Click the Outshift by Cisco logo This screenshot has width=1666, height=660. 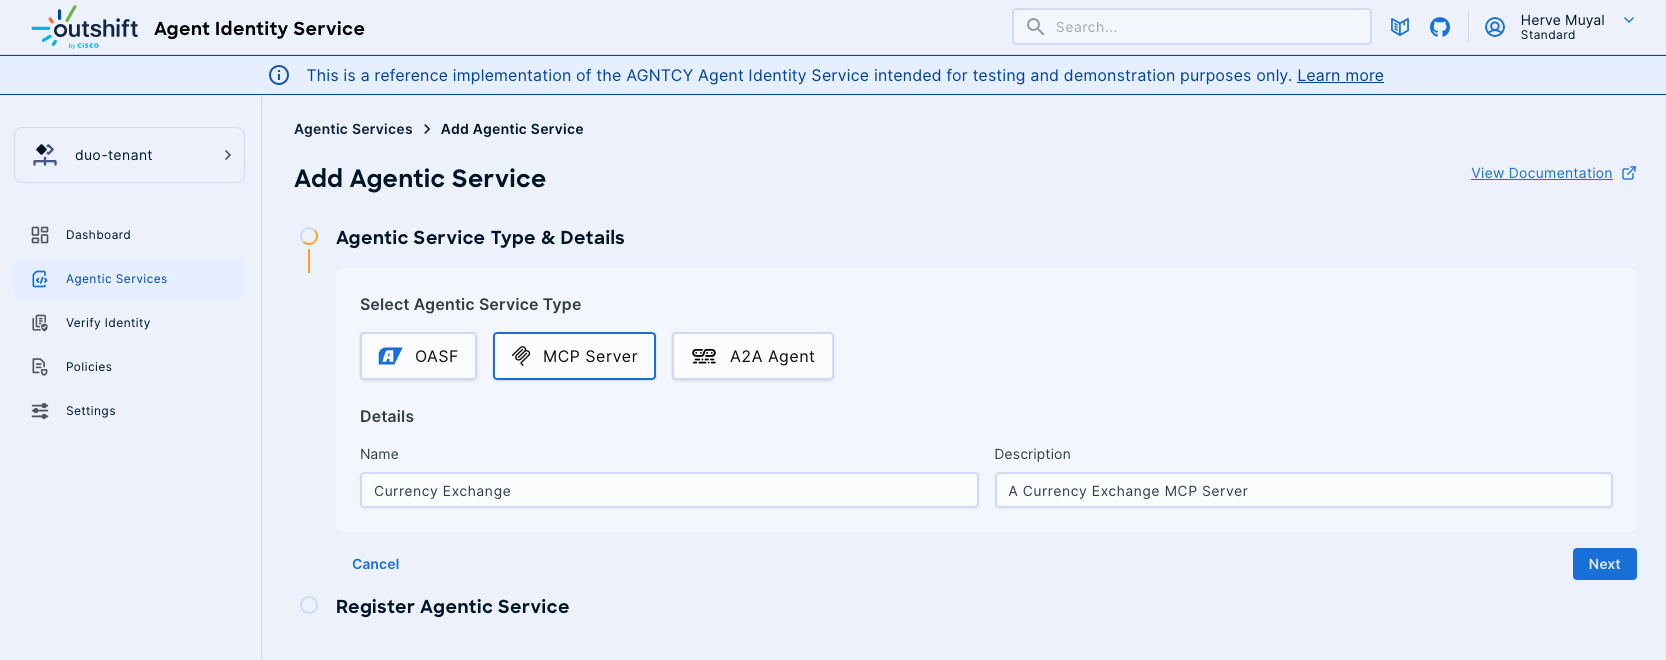pos(85,27)
